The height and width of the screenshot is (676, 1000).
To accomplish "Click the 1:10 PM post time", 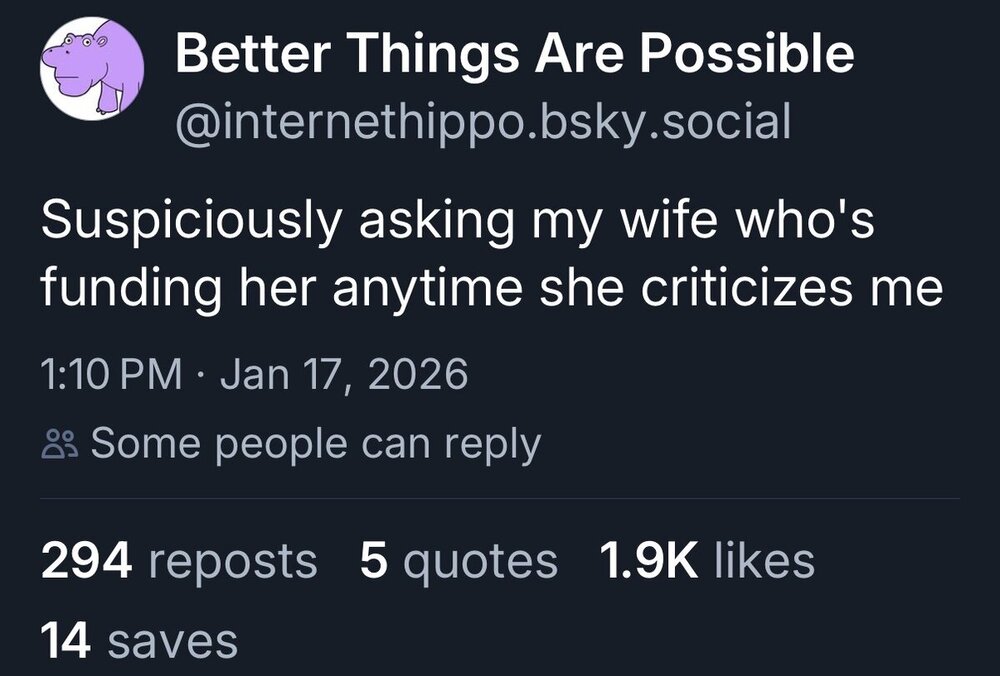I will click(x=110, y=375).
